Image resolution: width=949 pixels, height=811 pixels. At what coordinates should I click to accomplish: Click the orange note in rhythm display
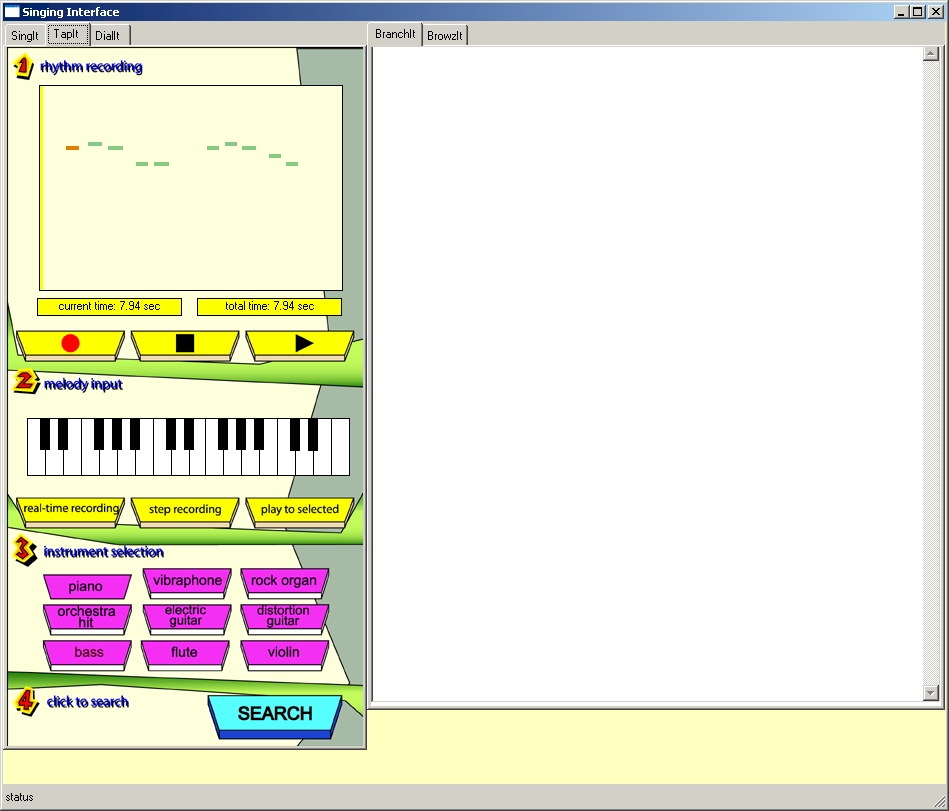(72, 148)
